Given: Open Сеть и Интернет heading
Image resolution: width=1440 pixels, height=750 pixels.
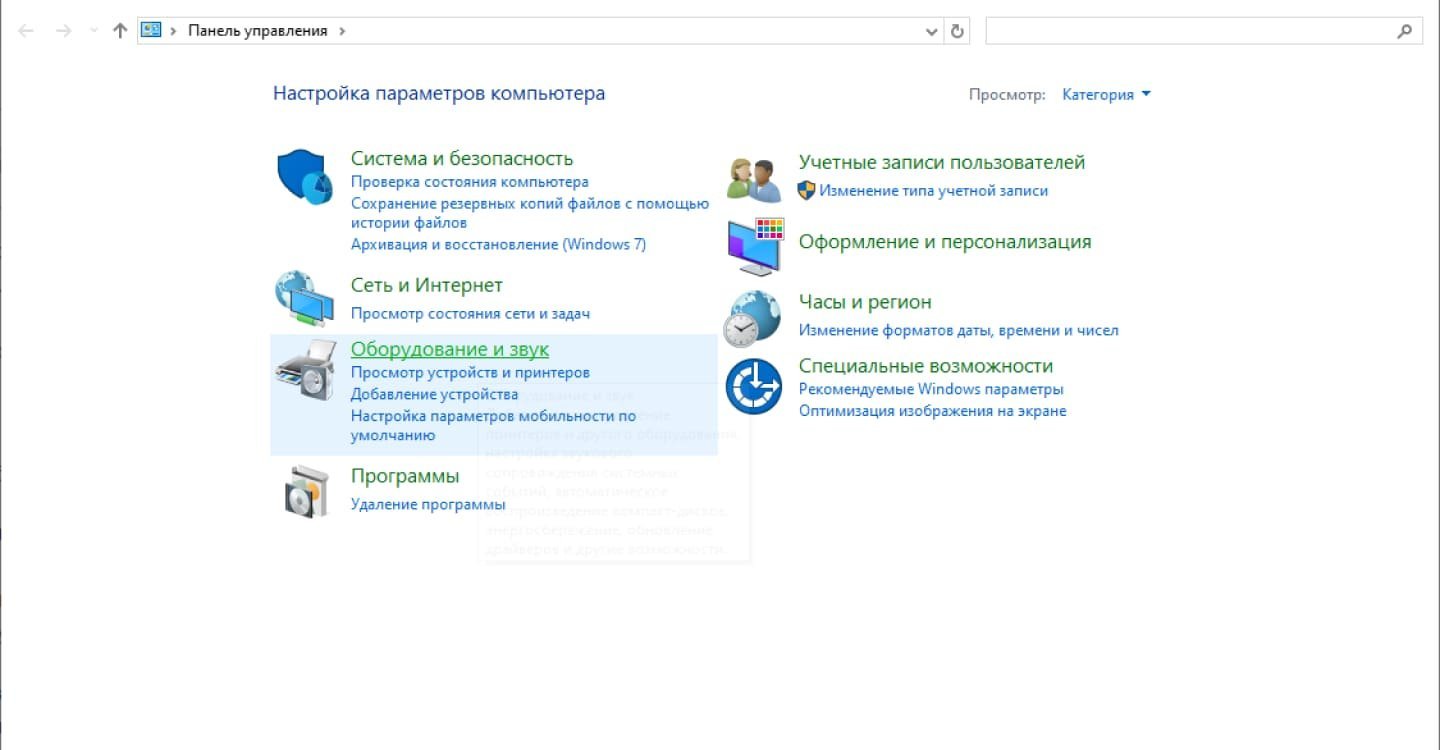Looking at the screenshot, I should (427, 285).
